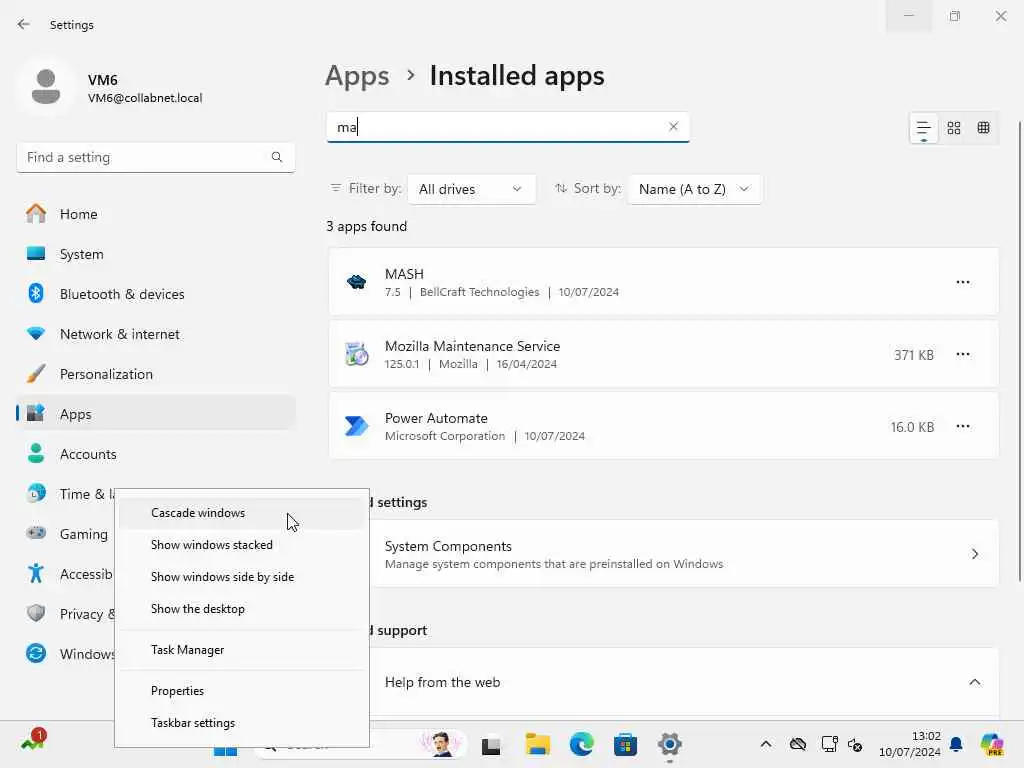This screenshot has width=1024, height=768.
Task: Go back using the Settings back arrow
Action: click(24, 24)
